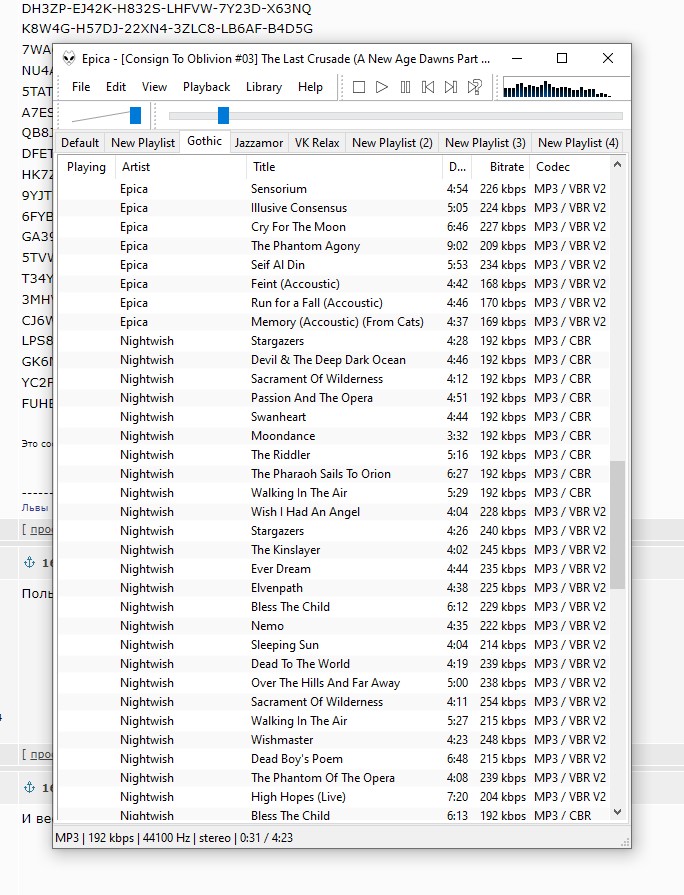Sort by the Bitrate column header

click(x=500, y=167)
